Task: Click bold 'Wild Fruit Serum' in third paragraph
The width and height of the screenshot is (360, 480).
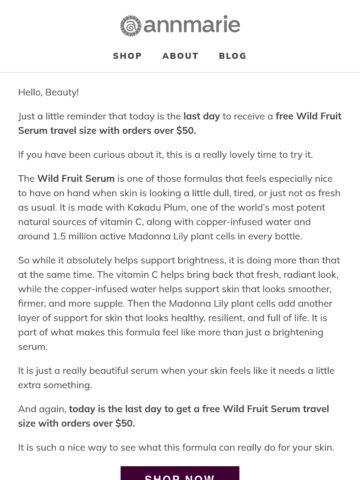Action: pos(76,178)
